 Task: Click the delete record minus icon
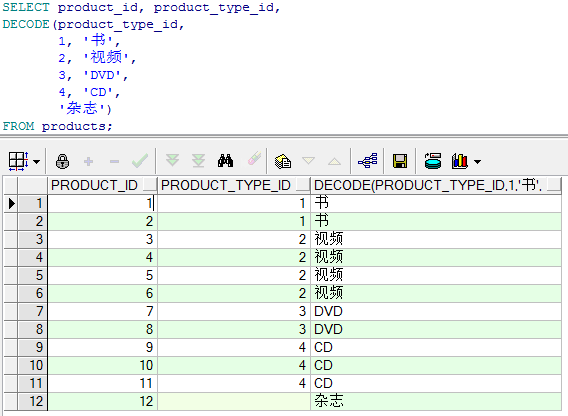click(x=114, y=161)
